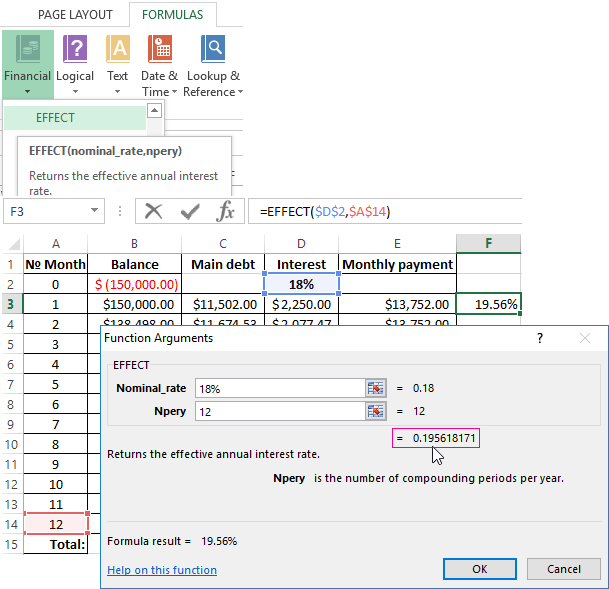The image size is (609, 589).
Task: Open the Help on this function link
Action: point(162,570)
